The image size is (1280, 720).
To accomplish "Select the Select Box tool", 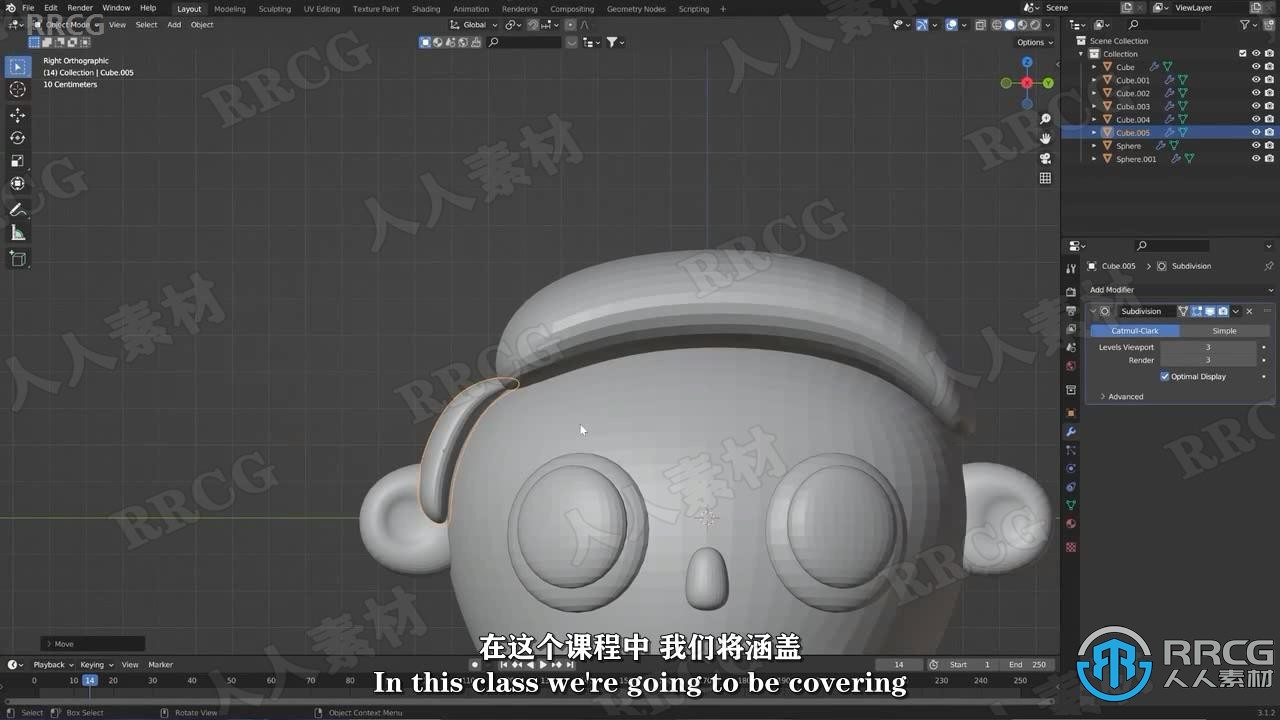I will click(18, 67).
